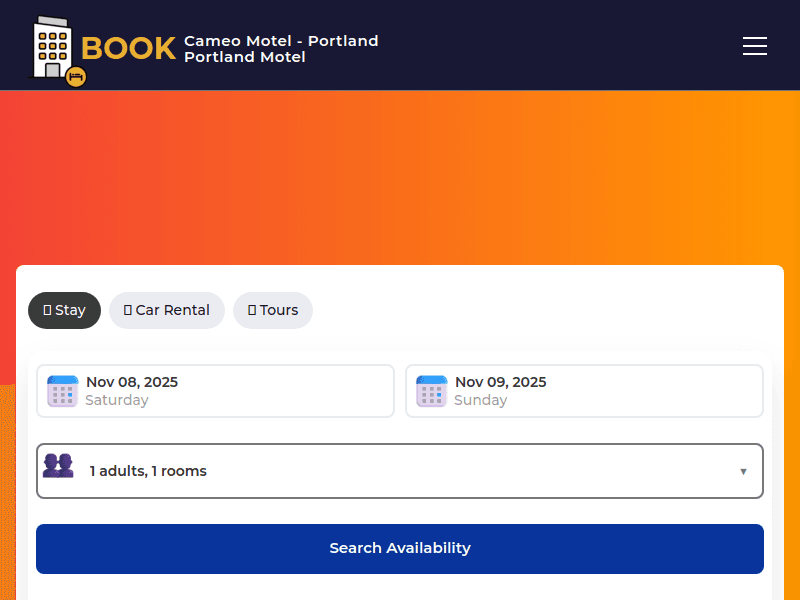Click the bed badge on the logo

(76, 76)
